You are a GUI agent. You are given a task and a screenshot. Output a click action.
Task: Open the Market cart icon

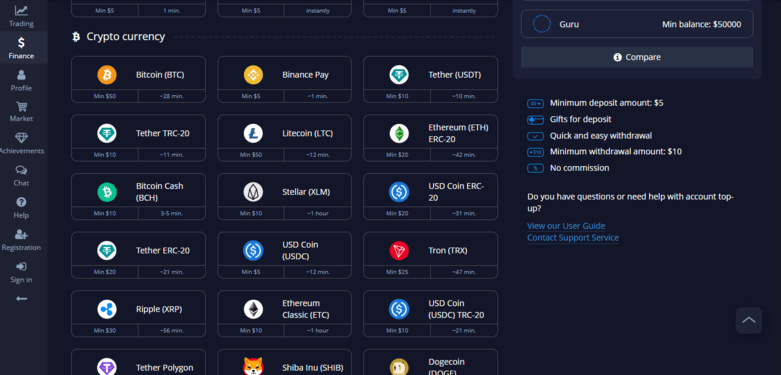(21, 107)
